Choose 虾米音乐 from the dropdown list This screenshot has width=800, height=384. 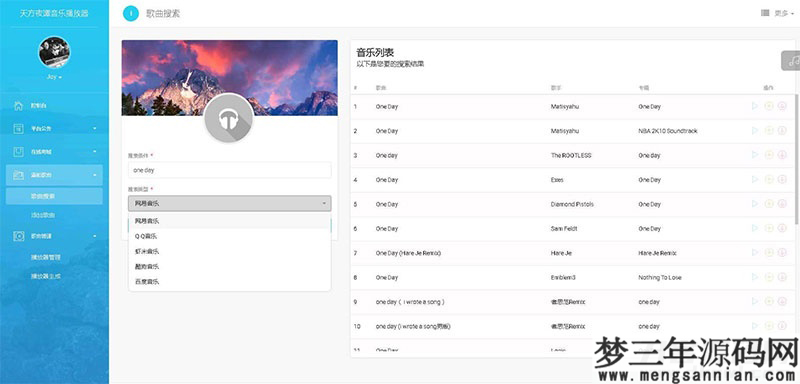click(230, 251)
